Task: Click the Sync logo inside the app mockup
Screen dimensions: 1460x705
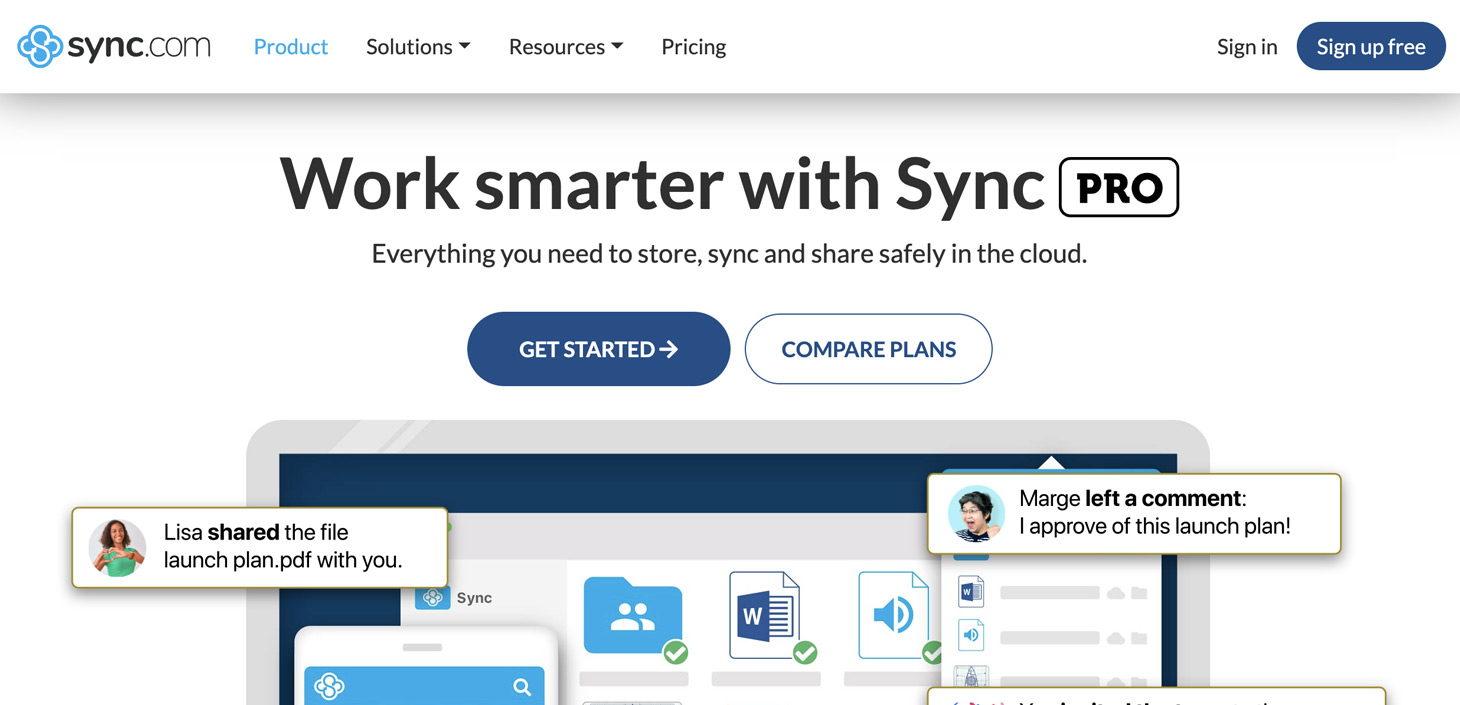Action: (x=434, y=597)
